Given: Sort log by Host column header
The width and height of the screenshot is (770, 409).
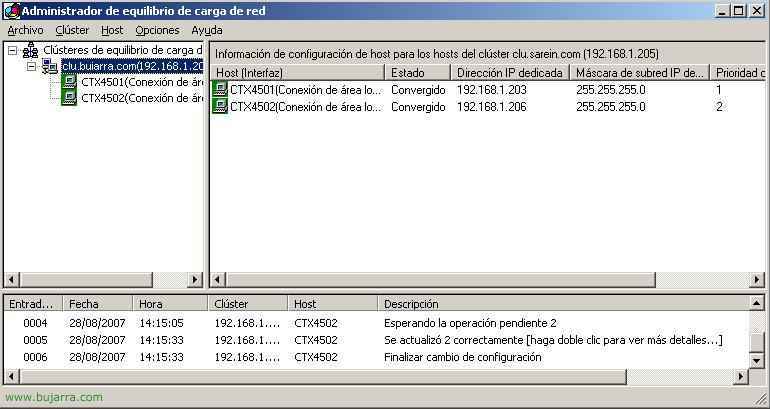Looking at the screenshot, I should [333, 304].
